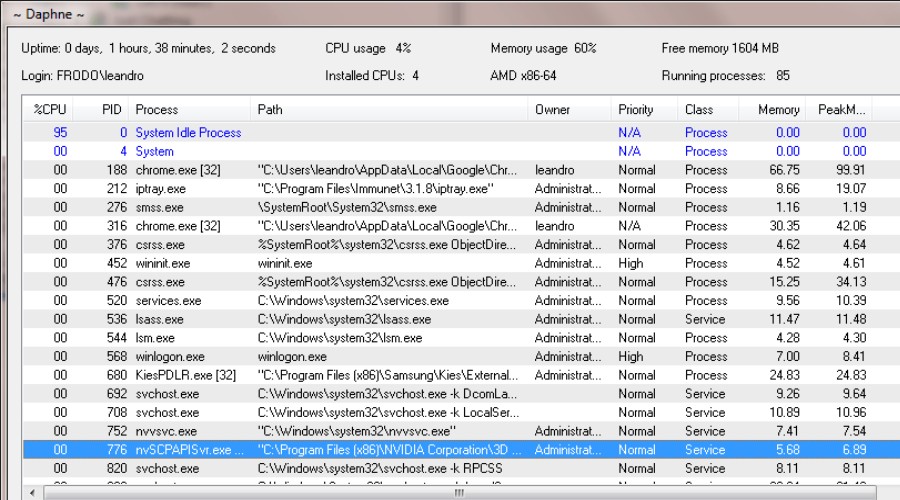Image resolution: width=900 pixels, height=500 pixels.
Task: Click the leandro owner of PID 188
Action: pyautogui.click(x=554, y=170)
